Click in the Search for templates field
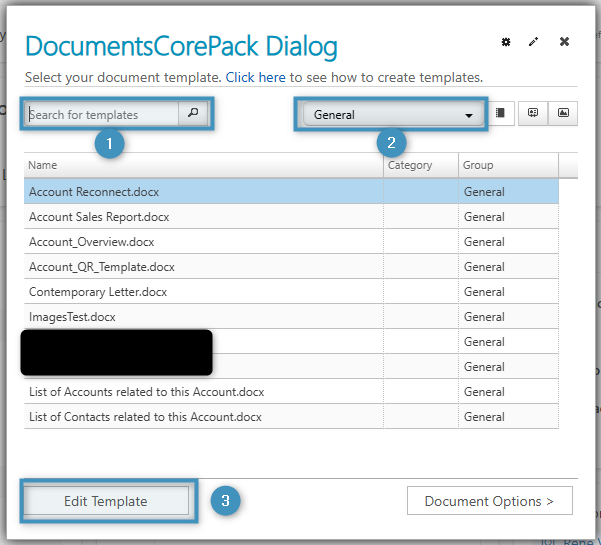 pyautogui.click(x=102, y=115)
